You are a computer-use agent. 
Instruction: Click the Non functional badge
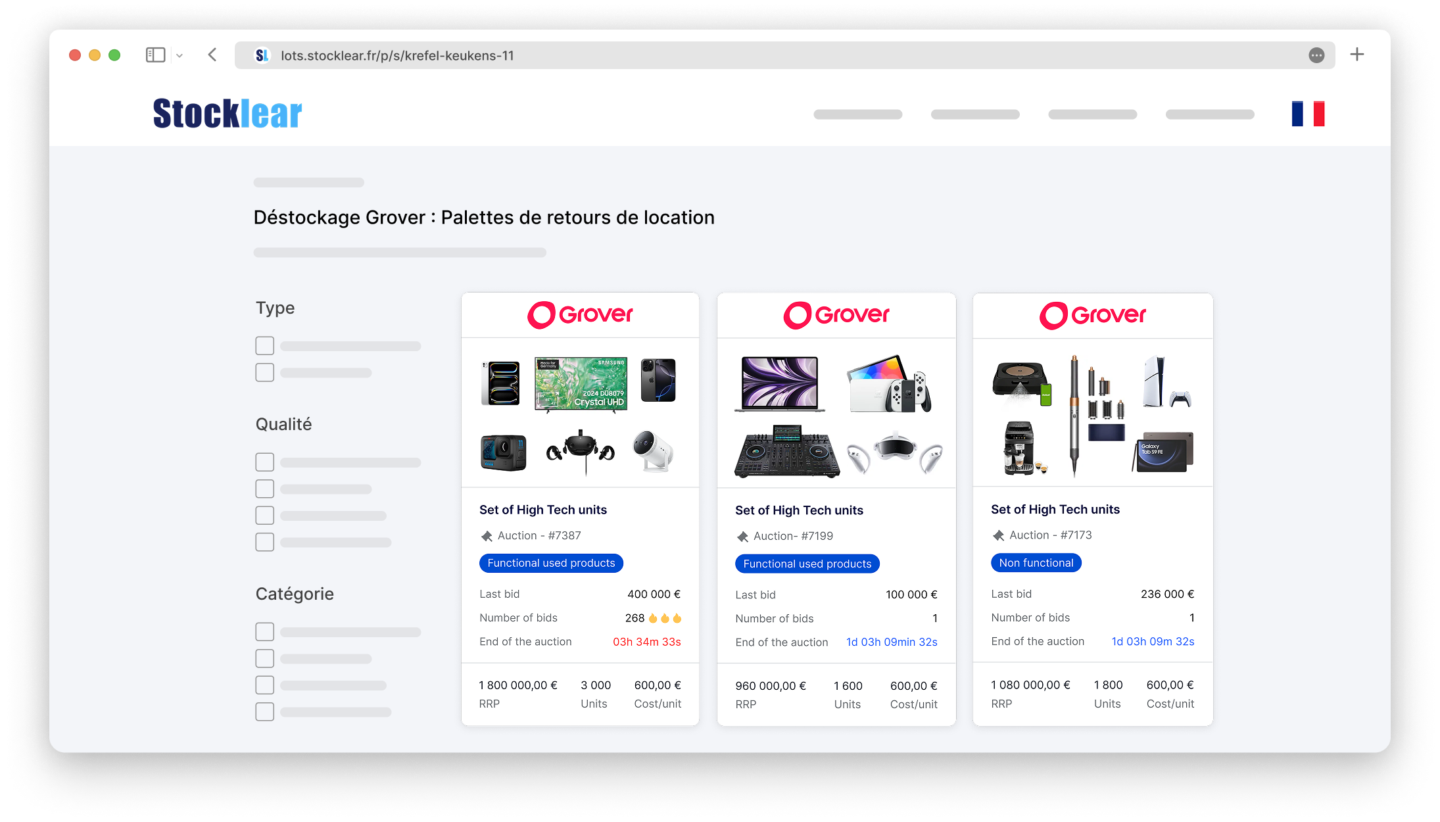pos(1036,563)
